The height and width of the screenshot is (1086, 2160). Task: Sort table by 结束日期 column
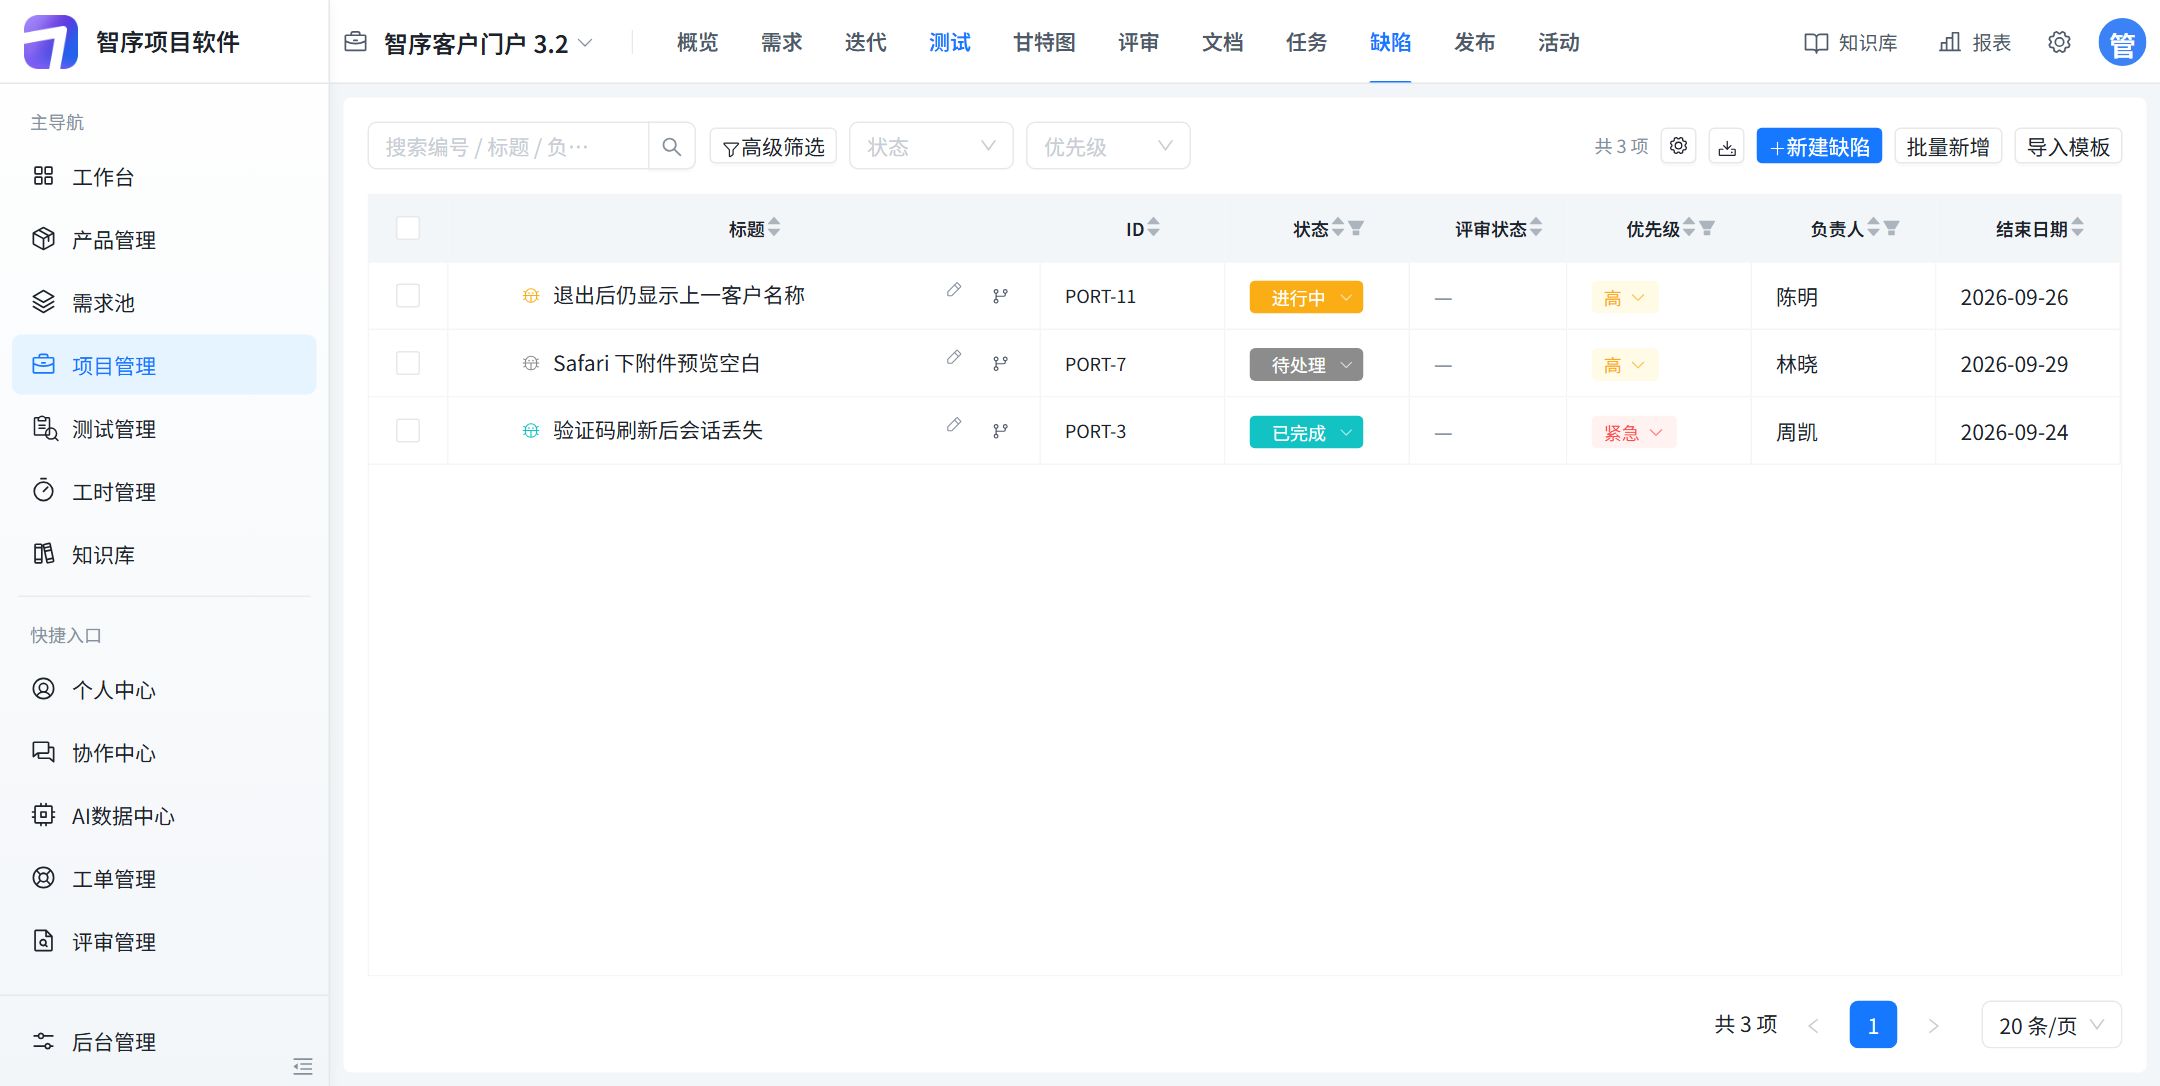(2078, 228)
